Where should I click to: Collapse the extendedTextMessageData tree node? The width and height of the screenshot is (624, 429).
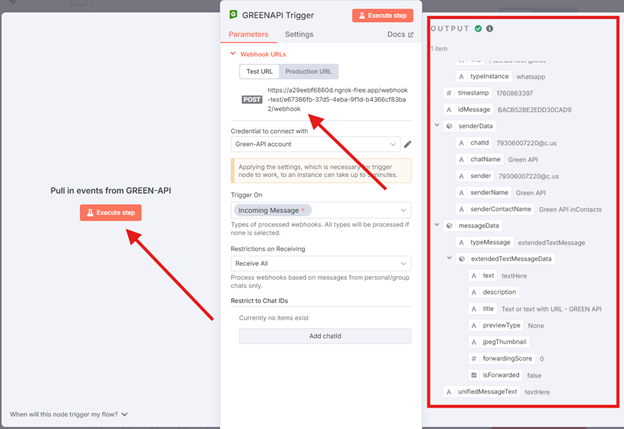[x=449, y=258]
